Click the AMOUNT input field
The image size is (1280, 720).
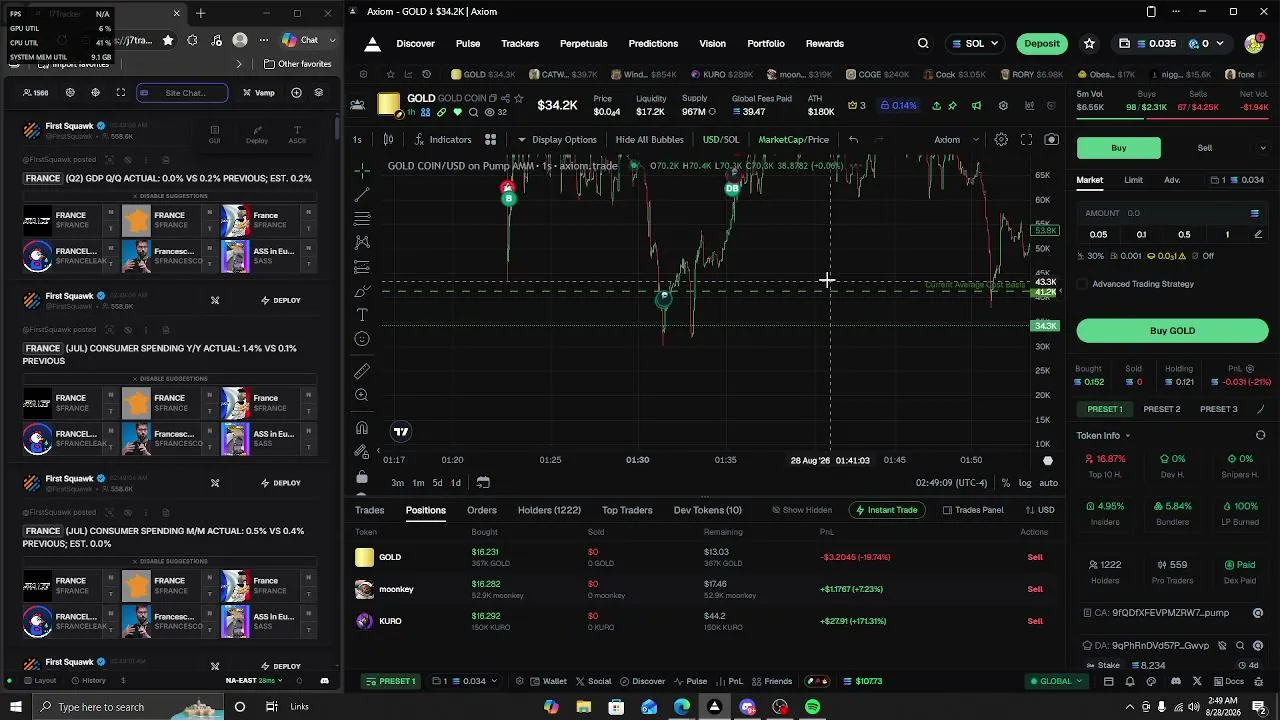click(x=1172, y=213)
